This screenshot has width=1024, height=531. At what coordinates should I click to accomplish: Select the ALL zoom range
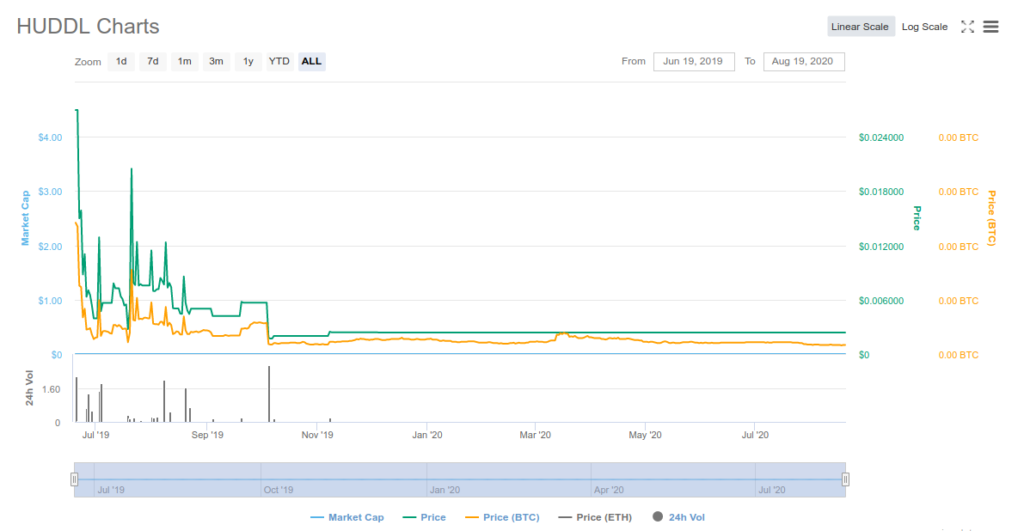click(x=312, y=61)
